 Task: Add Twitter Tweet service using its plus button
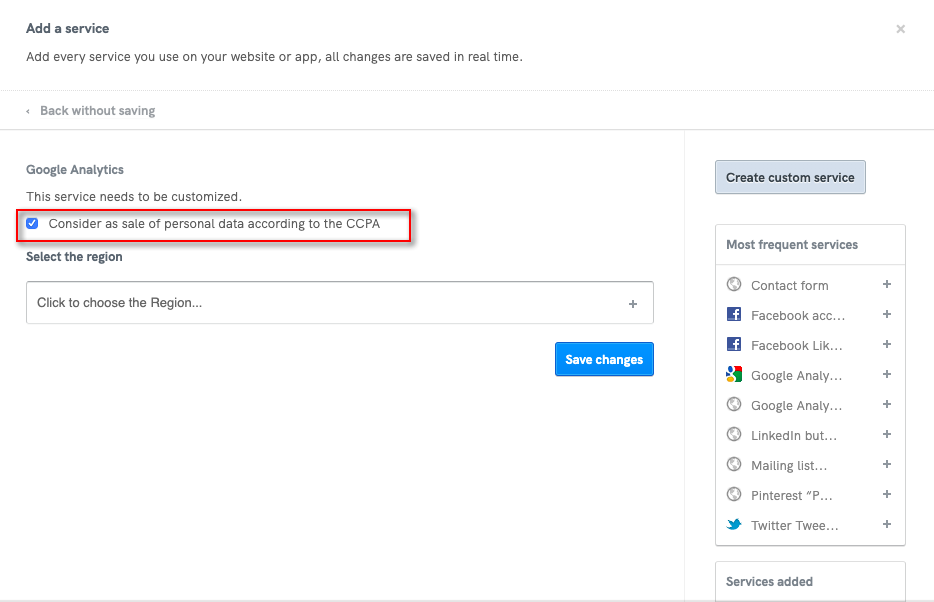[x=886, y=525]
